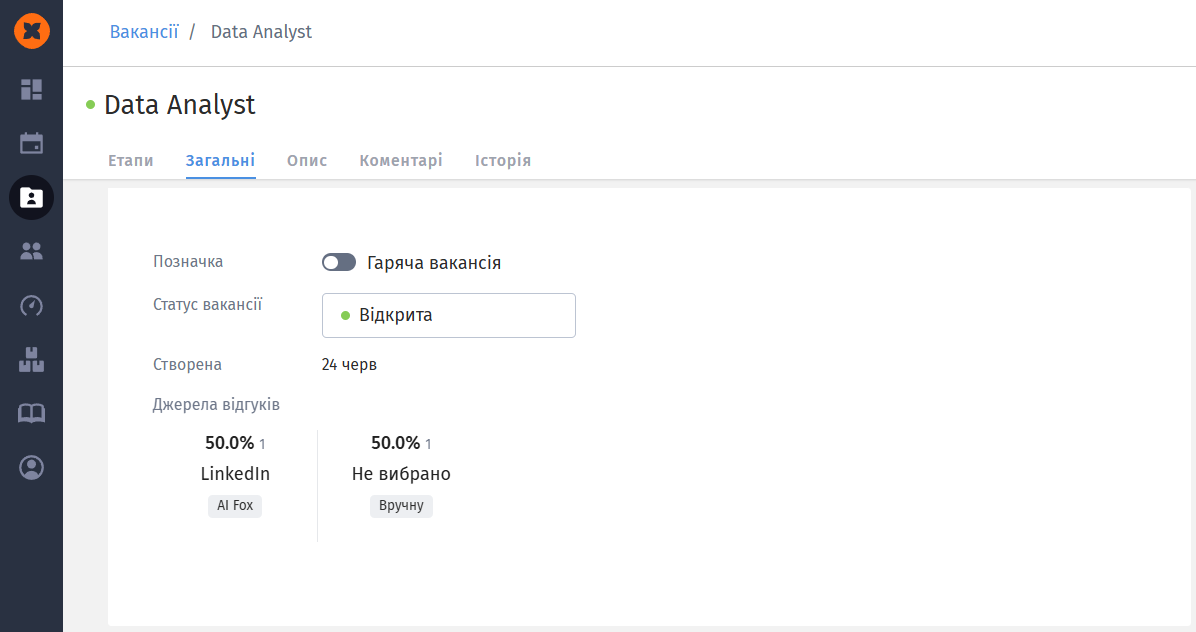Select the highlighted vacancies sidebar icon
This screenshot has height=632, width=1196.
coord(32,197)
